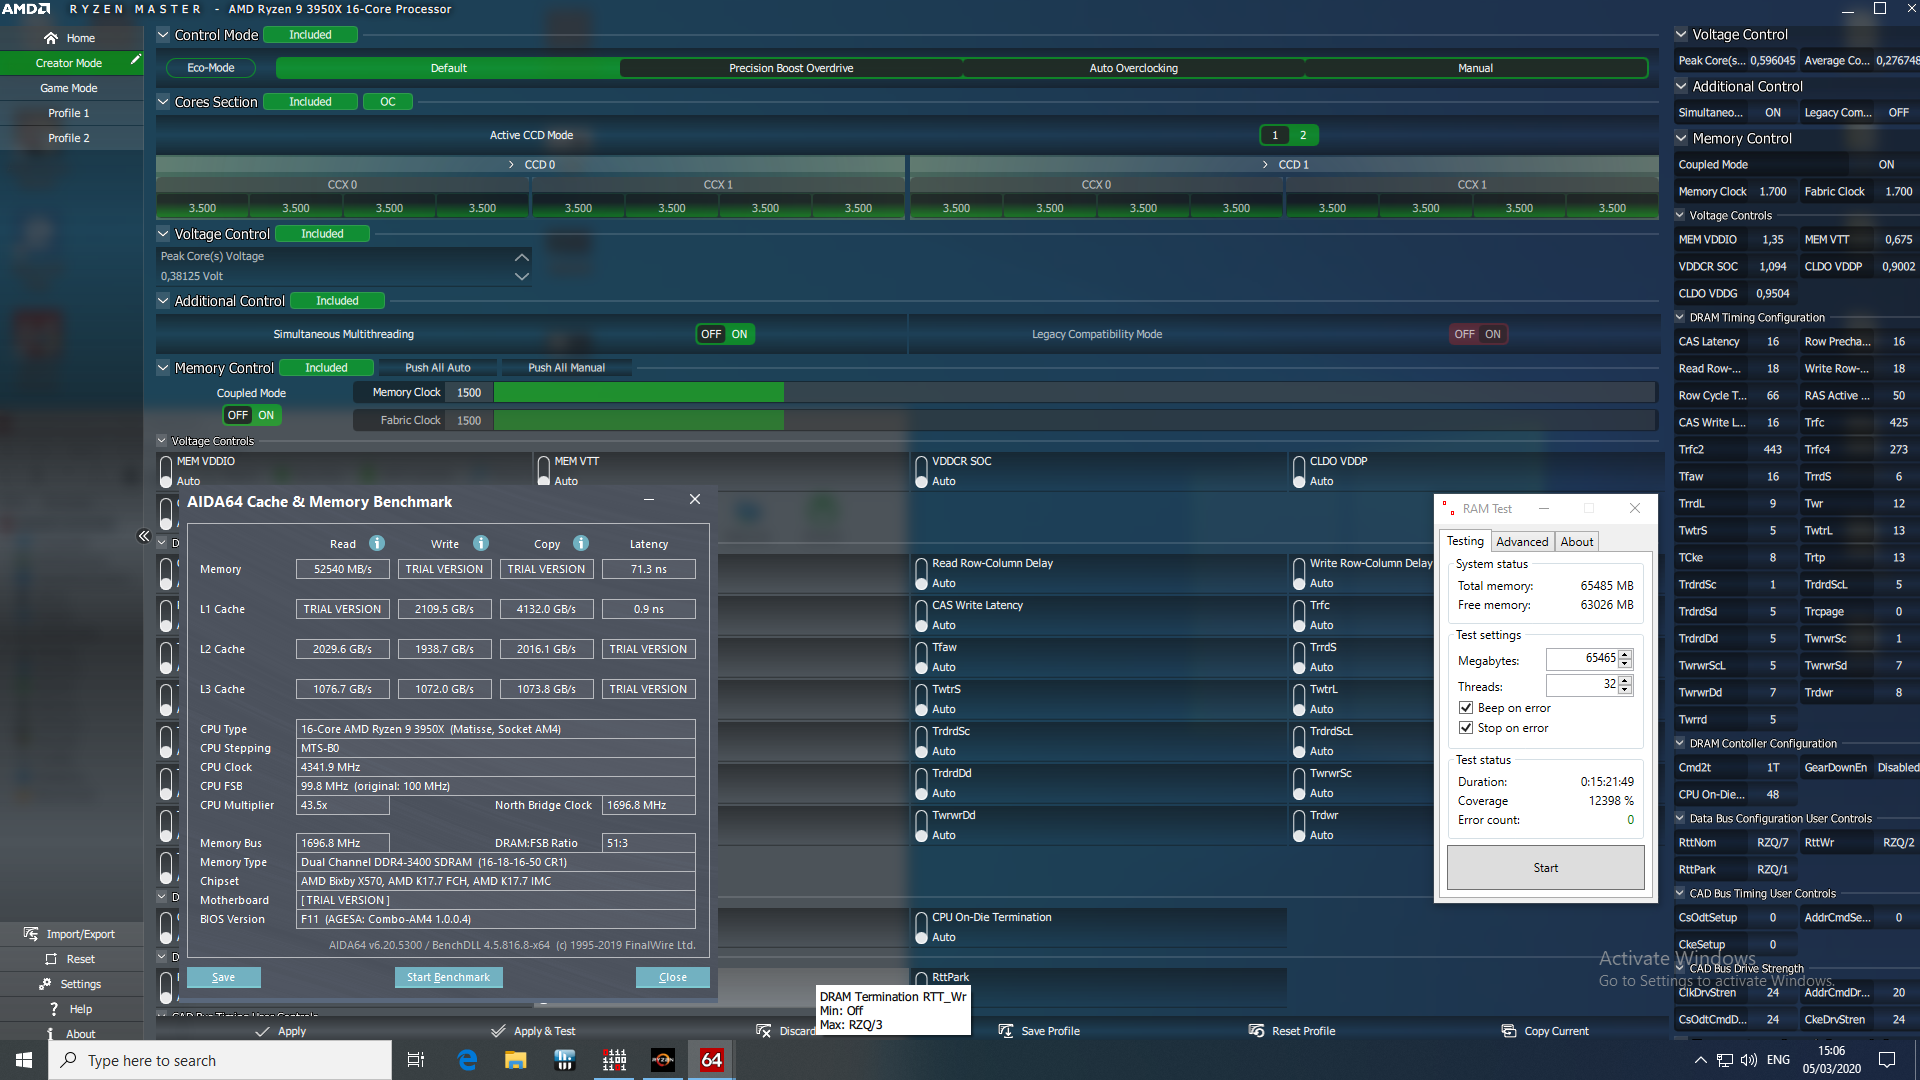Open AIDA64 from the Windows taskbar

(x=711, y=1060)
